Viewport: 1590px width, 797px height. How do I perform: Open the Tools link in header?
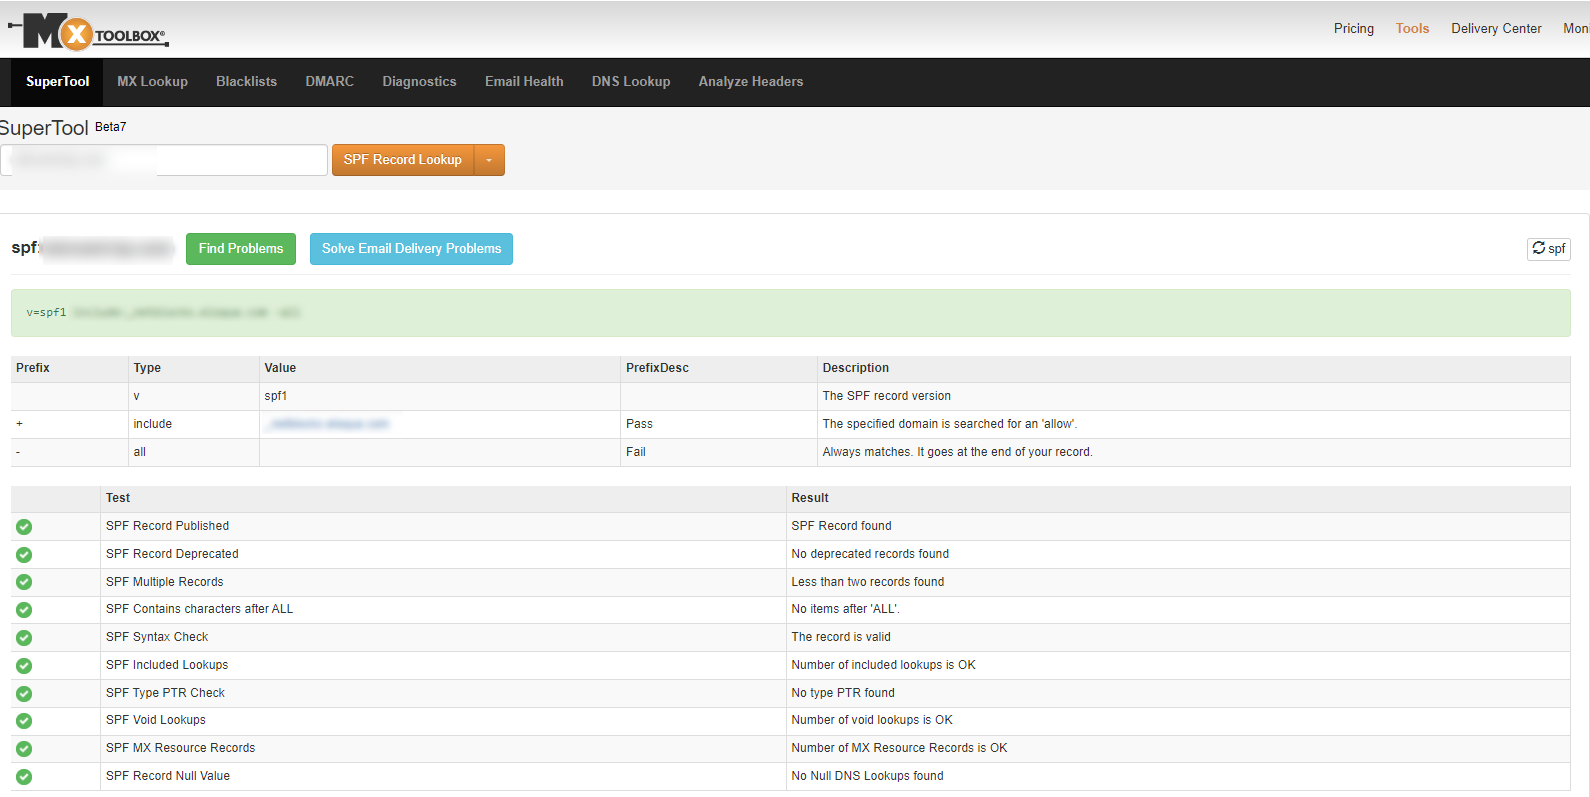coord(1412,29)
